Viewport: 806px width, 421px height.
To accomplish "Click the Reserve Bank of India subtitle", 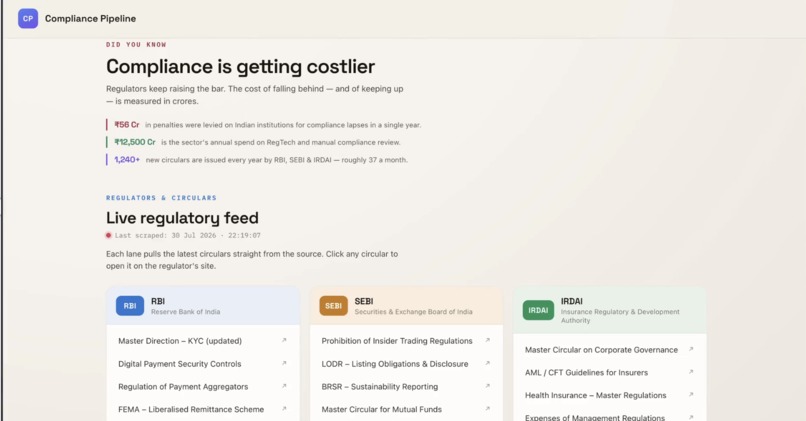I will coord(186,312).
